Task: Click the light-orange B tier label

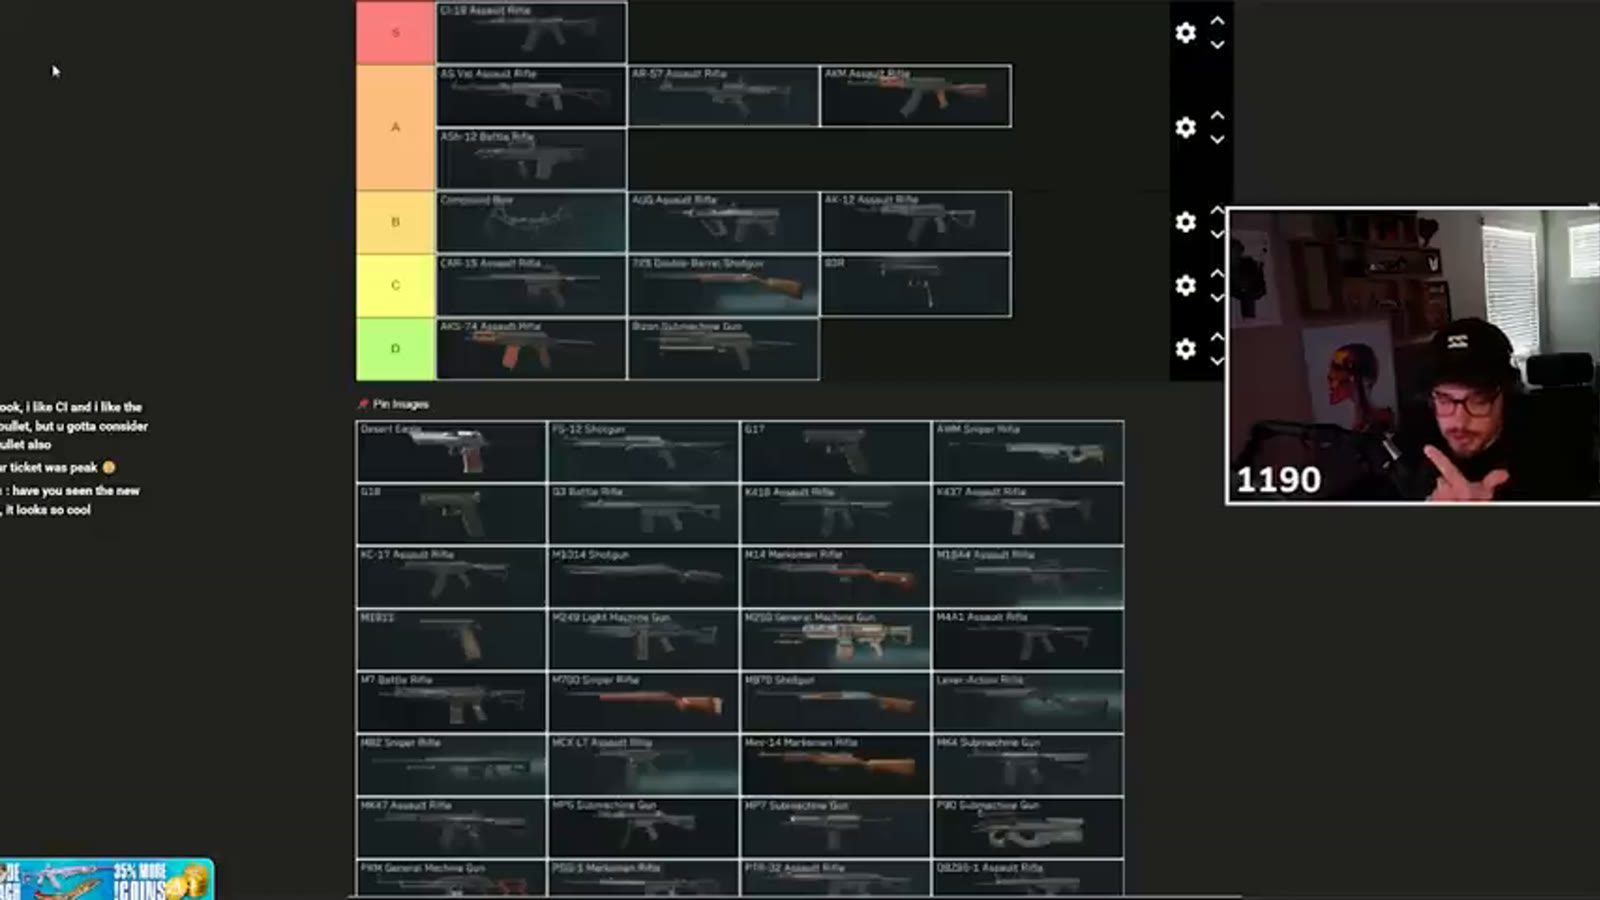Action: pyautogui.click(x=395, y=222)
